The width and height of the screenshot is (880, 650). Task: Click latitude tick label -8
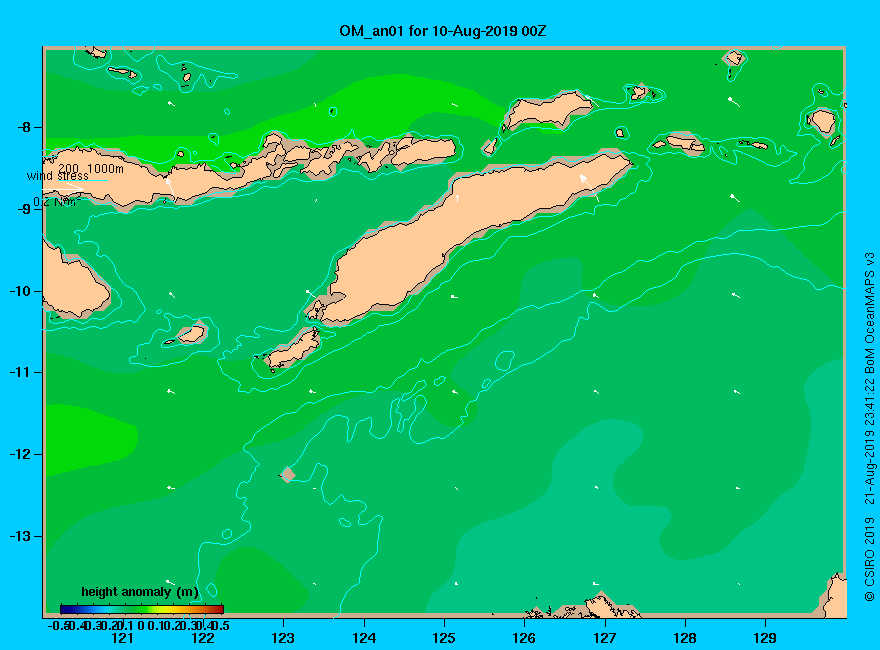pos(24,127)
